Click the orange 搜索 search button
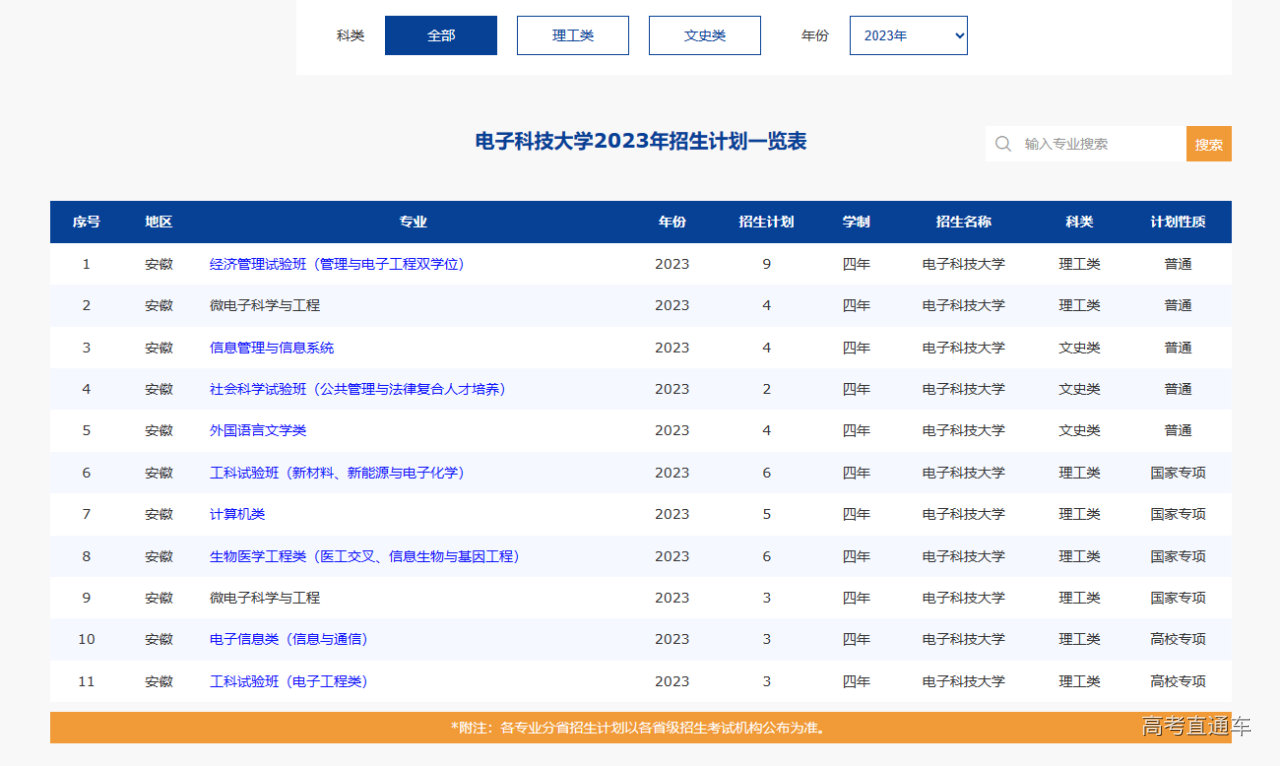1280x766 pixels. tap(1209, 144)
